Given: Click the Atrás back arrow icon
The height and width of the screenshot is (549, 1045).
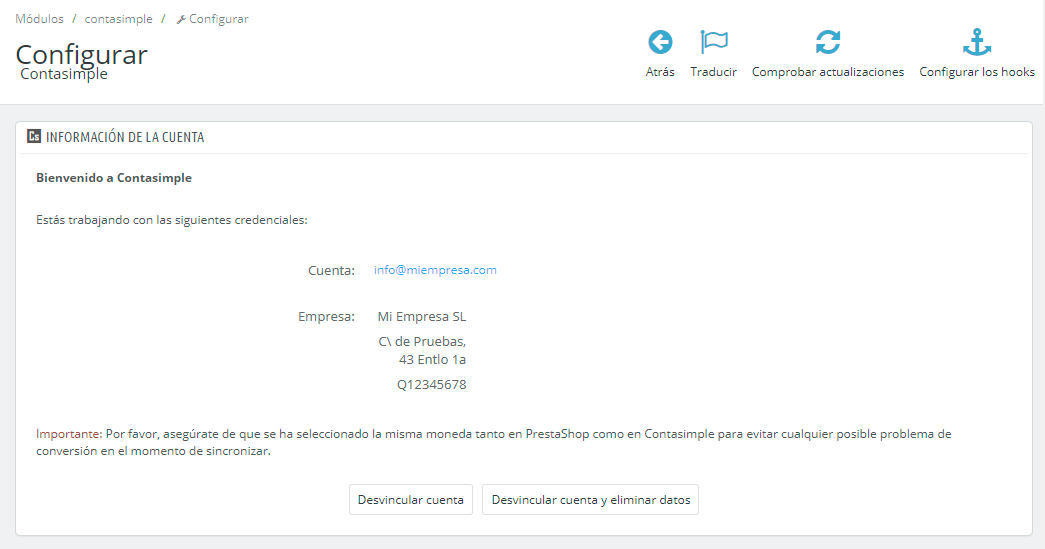Looking at the screenshot, I should pyautogui.click(x=660, y=42).
